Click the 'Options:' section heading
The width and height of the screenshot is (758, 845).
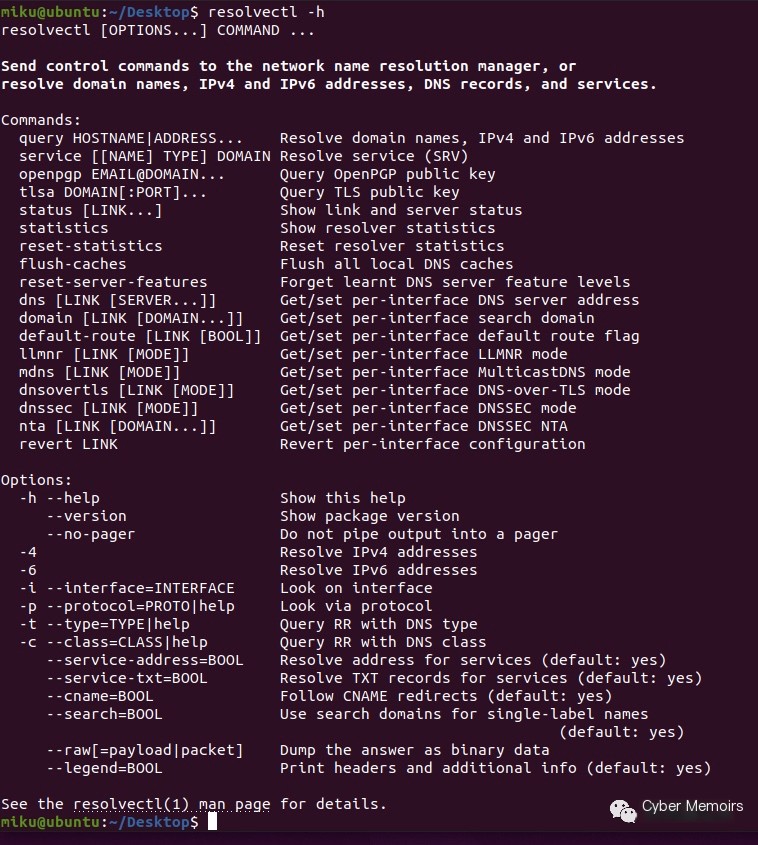[x=36, y=480]
